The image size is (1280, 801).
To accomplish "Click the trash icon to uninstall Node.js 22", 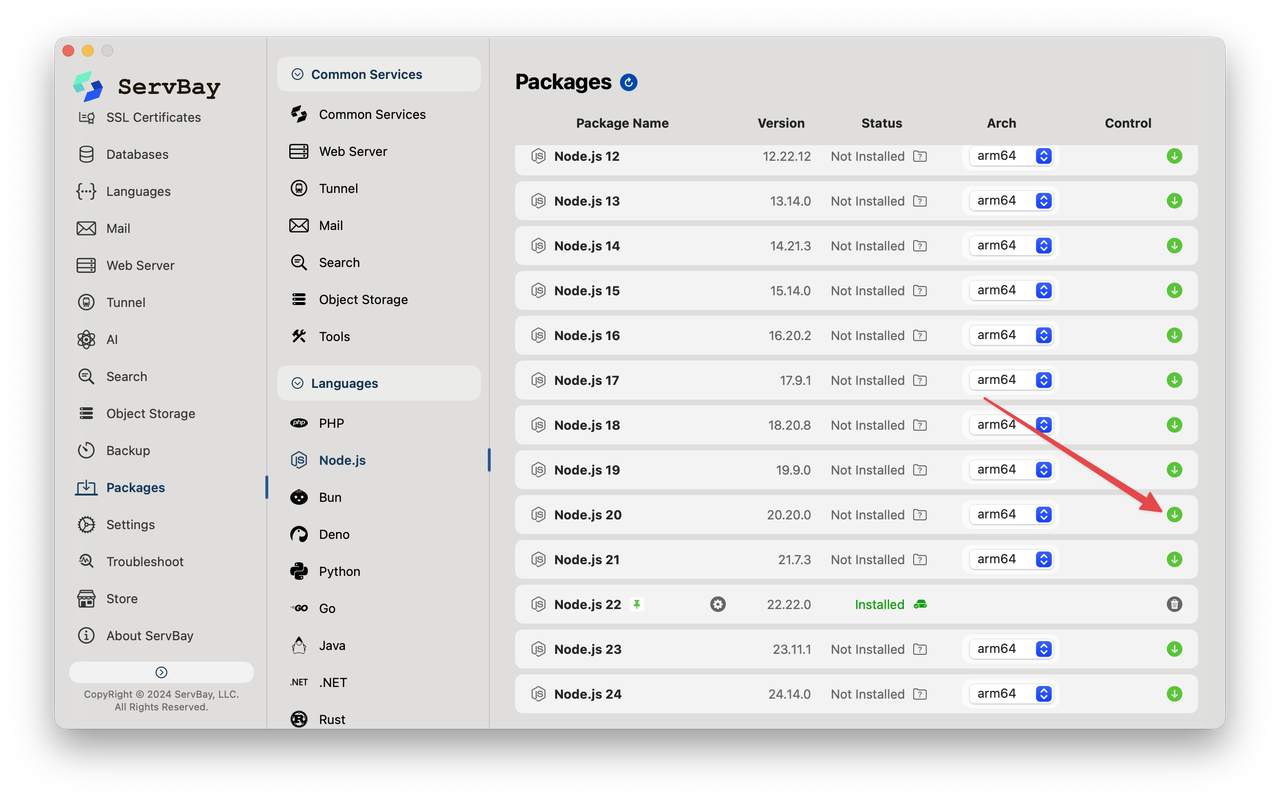I will [1174, 604].
